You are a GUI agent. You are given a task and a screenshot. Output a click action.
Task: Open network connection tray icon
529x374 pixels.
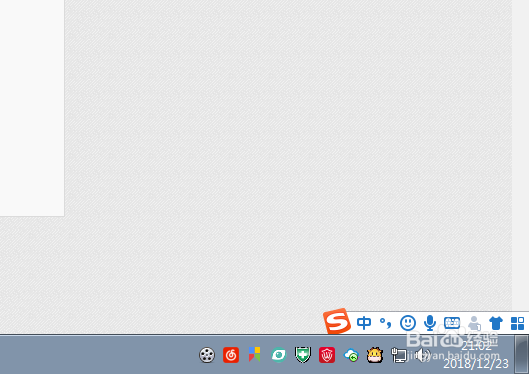coord(399,355)
